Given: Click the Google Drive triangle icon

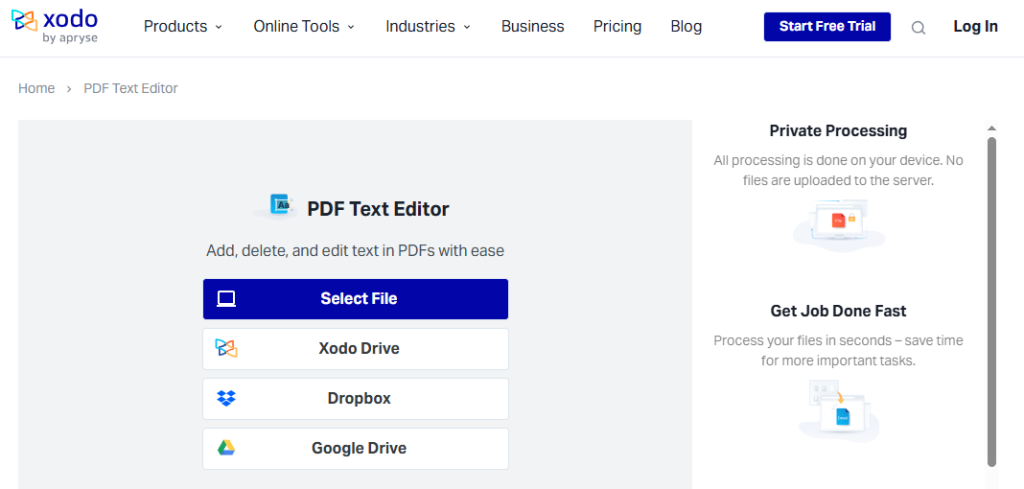Looking at the screenshot, I should coord(226,448).
